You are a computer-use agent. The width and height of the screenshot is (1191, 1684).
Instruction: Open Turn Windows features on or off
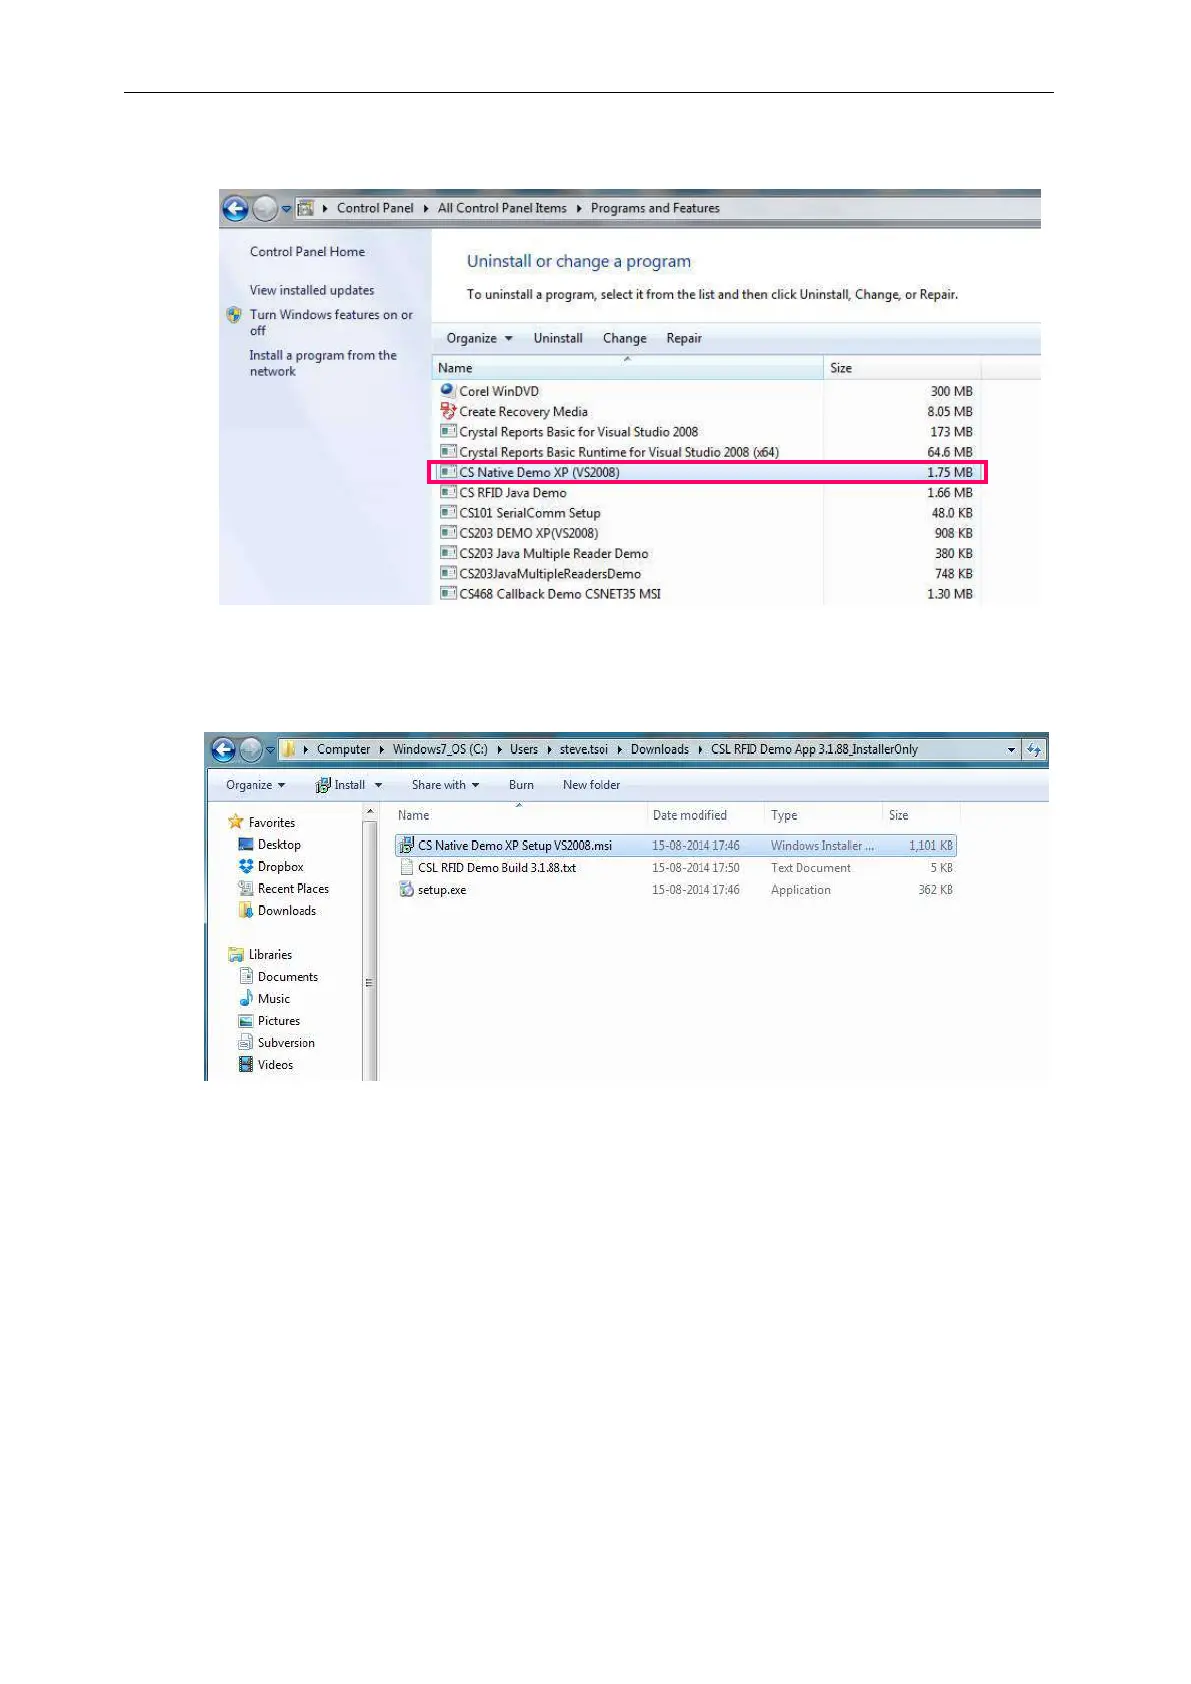331,322
